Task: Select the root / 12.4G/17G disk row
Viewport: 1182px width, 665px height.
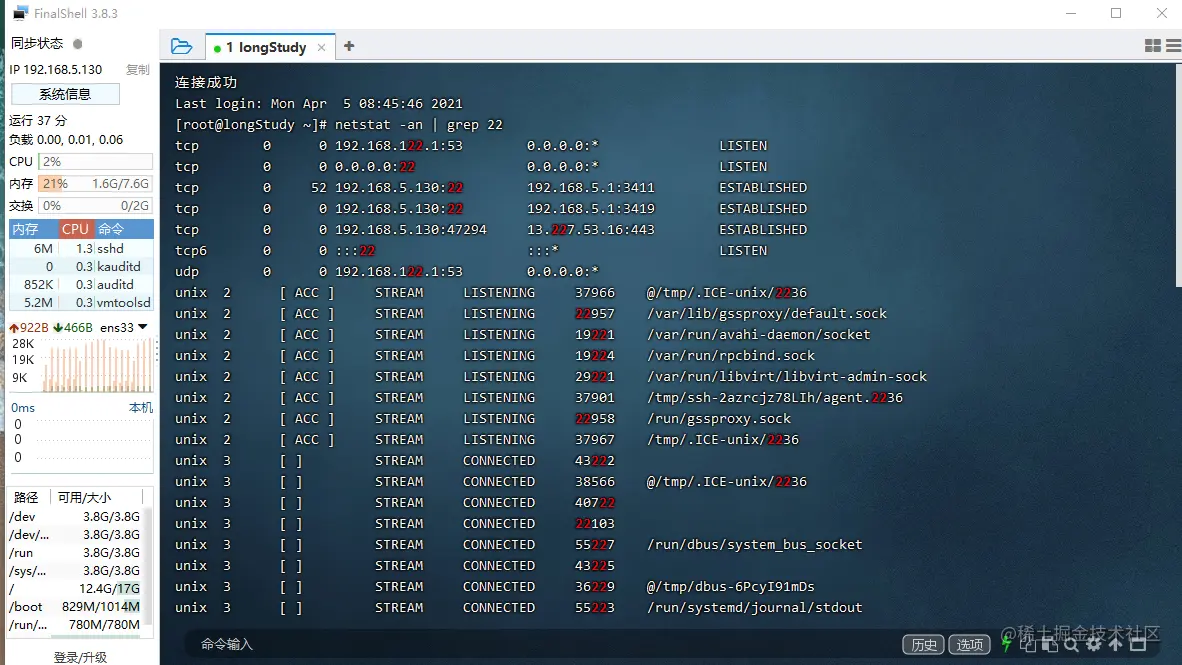Action: (75, 588)
